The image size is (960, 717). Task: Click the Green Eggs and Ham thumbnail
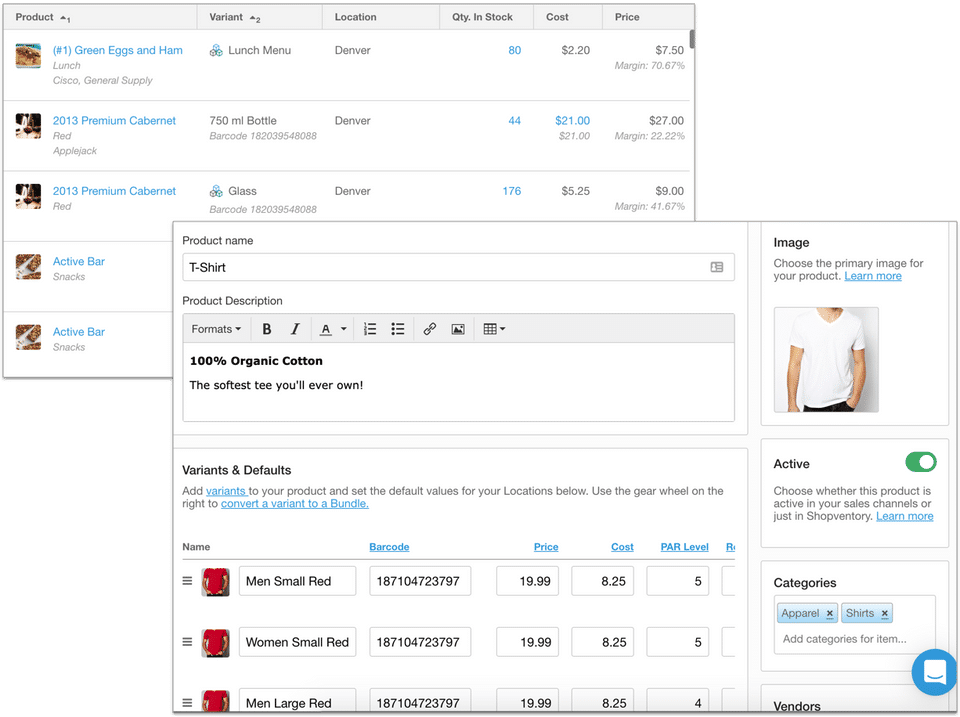[x=28, y=56]
